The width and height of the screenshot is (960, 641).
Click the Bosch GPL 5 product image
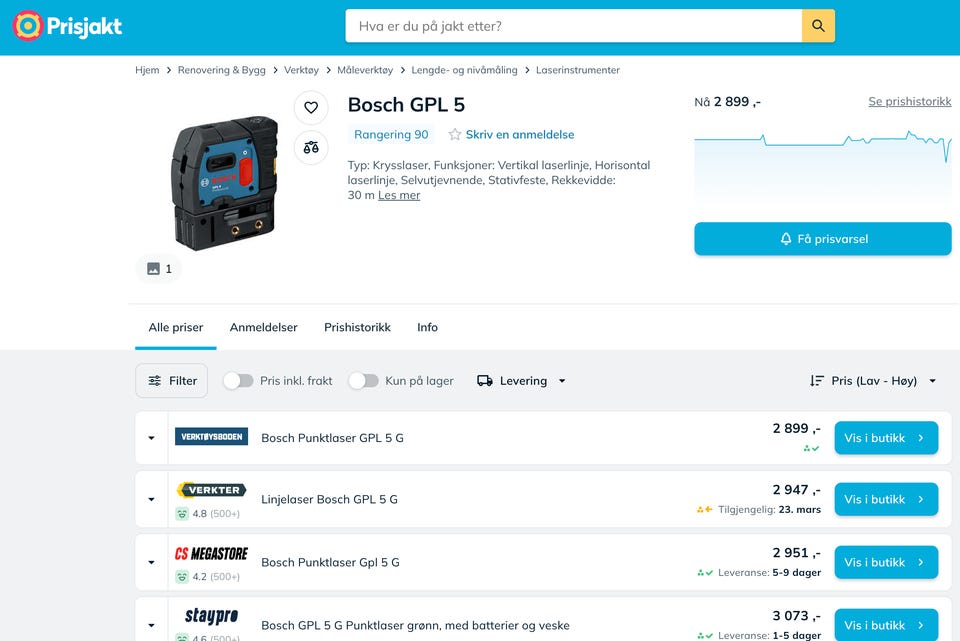click(x=225, y=183)
